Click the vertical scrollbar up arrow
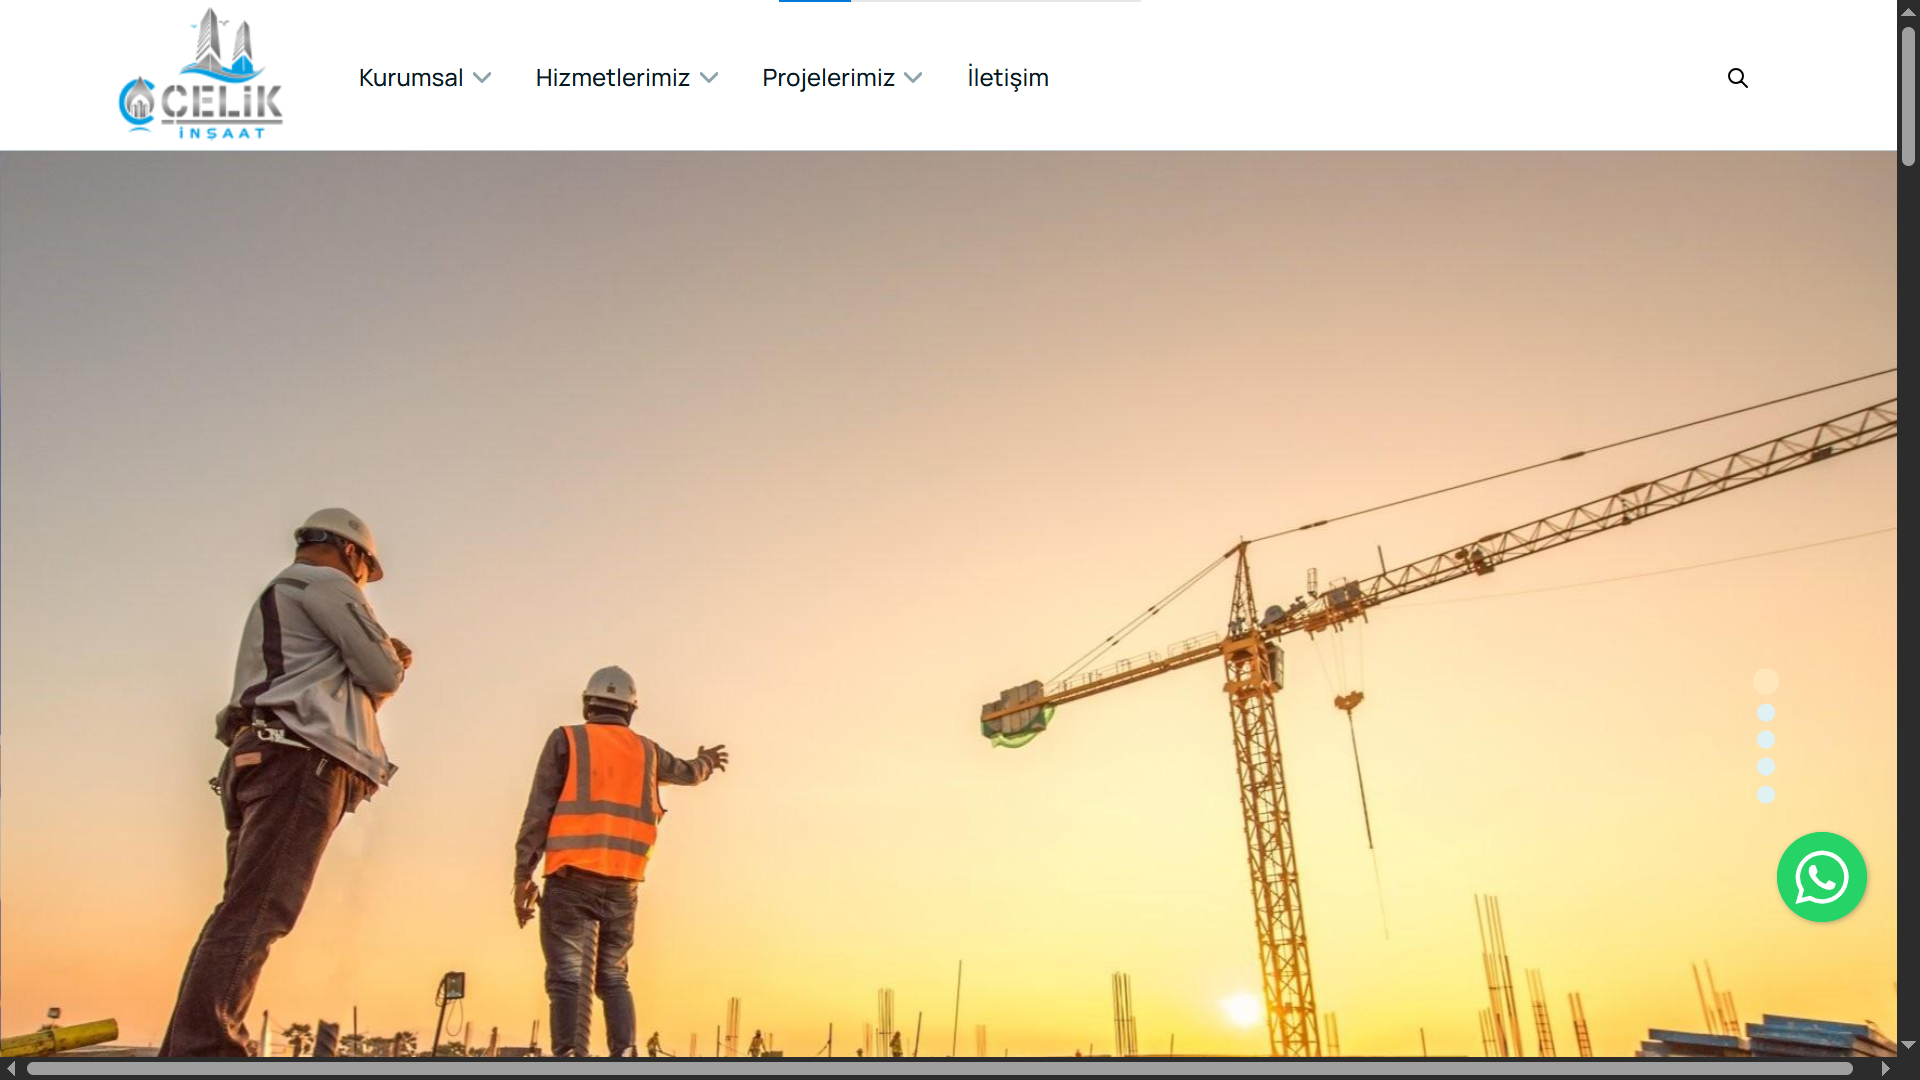Viewport: 1920px width, 1080px height. pyautogui.click(x=1908, y=11)
